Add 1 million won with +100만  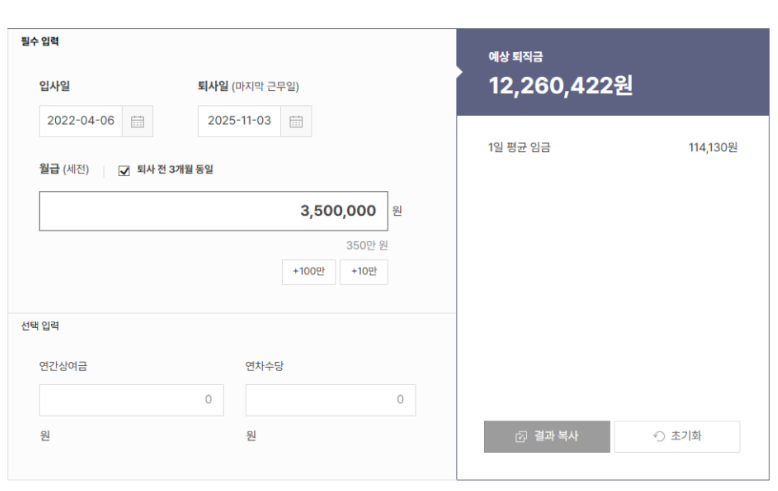click(308, 272)
